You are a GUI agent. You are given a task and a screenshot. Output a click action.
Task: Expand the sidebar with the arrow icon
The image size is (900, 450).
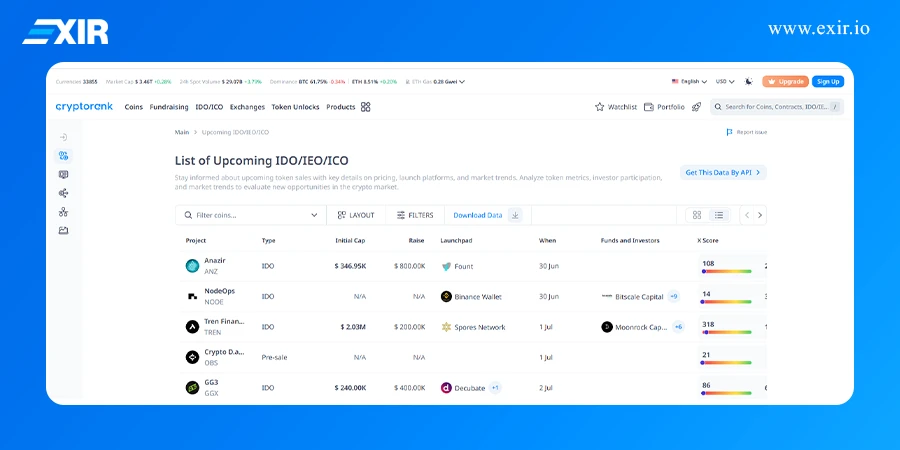pyautogui.click(x=63, y=136)
